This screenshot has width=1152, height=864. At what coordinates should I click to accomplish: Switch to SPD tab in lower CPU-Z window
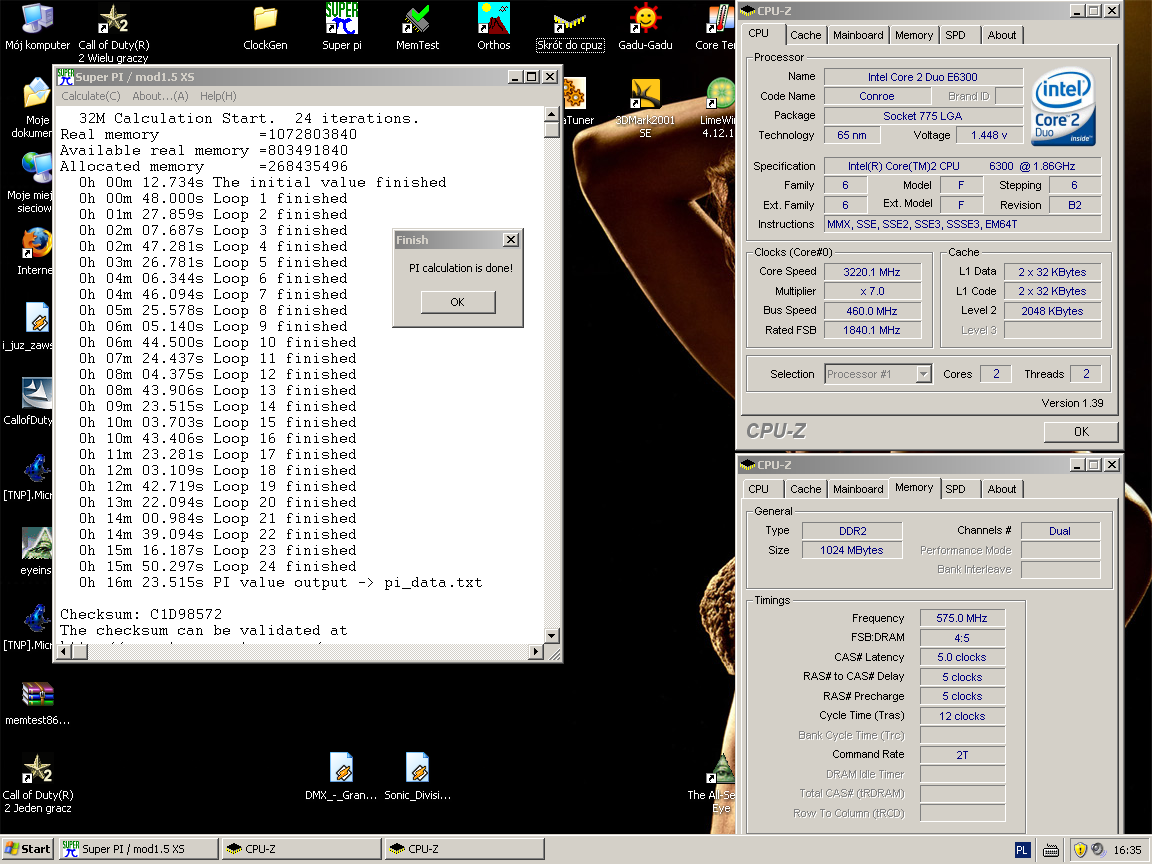point(955,489)
